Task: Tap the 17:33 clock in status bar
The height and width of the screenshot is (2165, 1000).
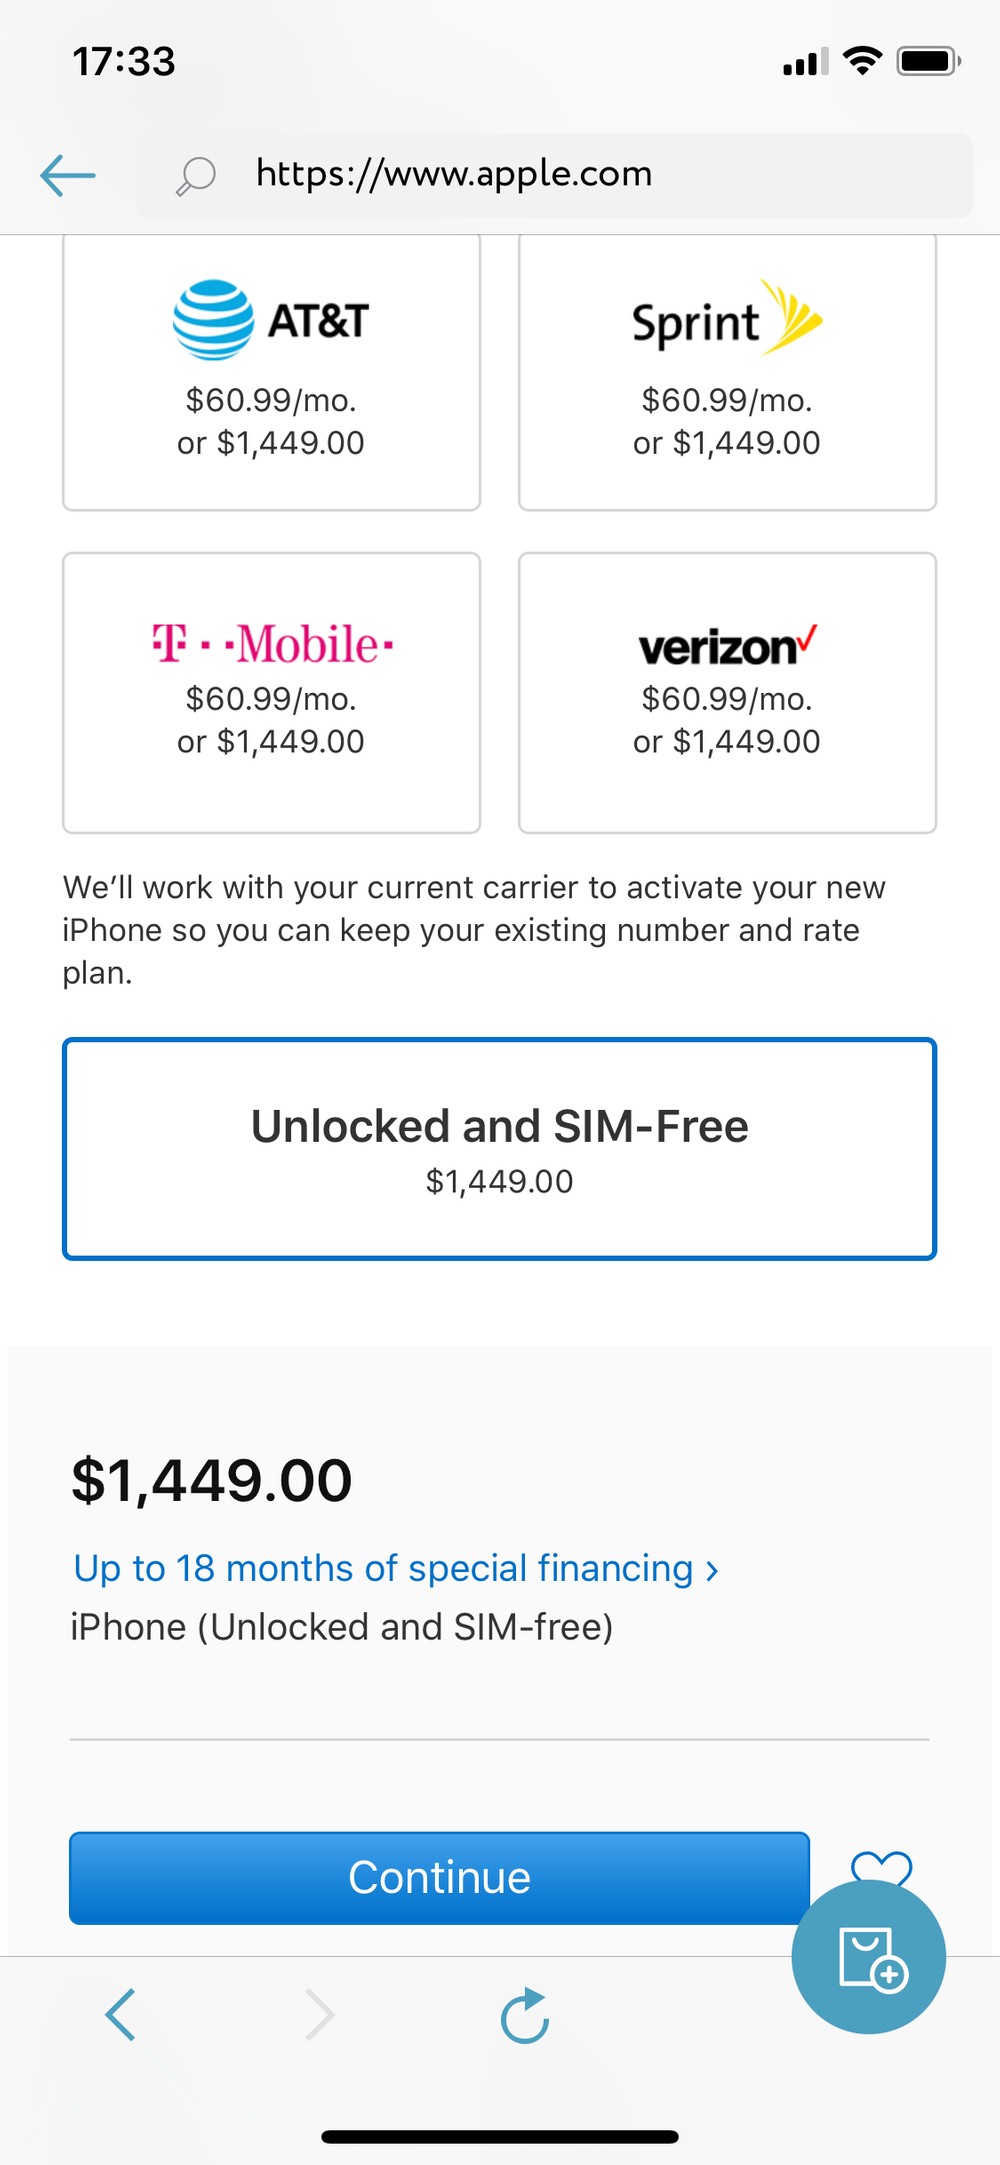Action: pos(124,62)
